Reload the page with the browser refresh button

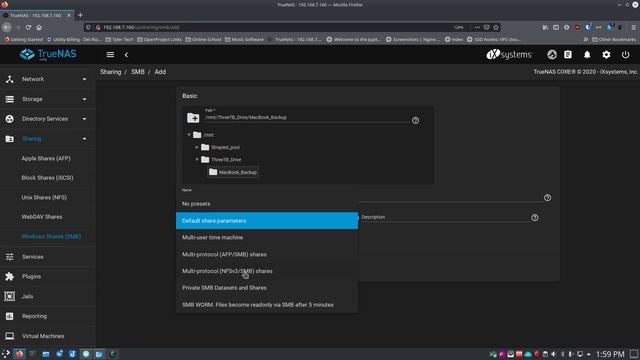(28, 27)
